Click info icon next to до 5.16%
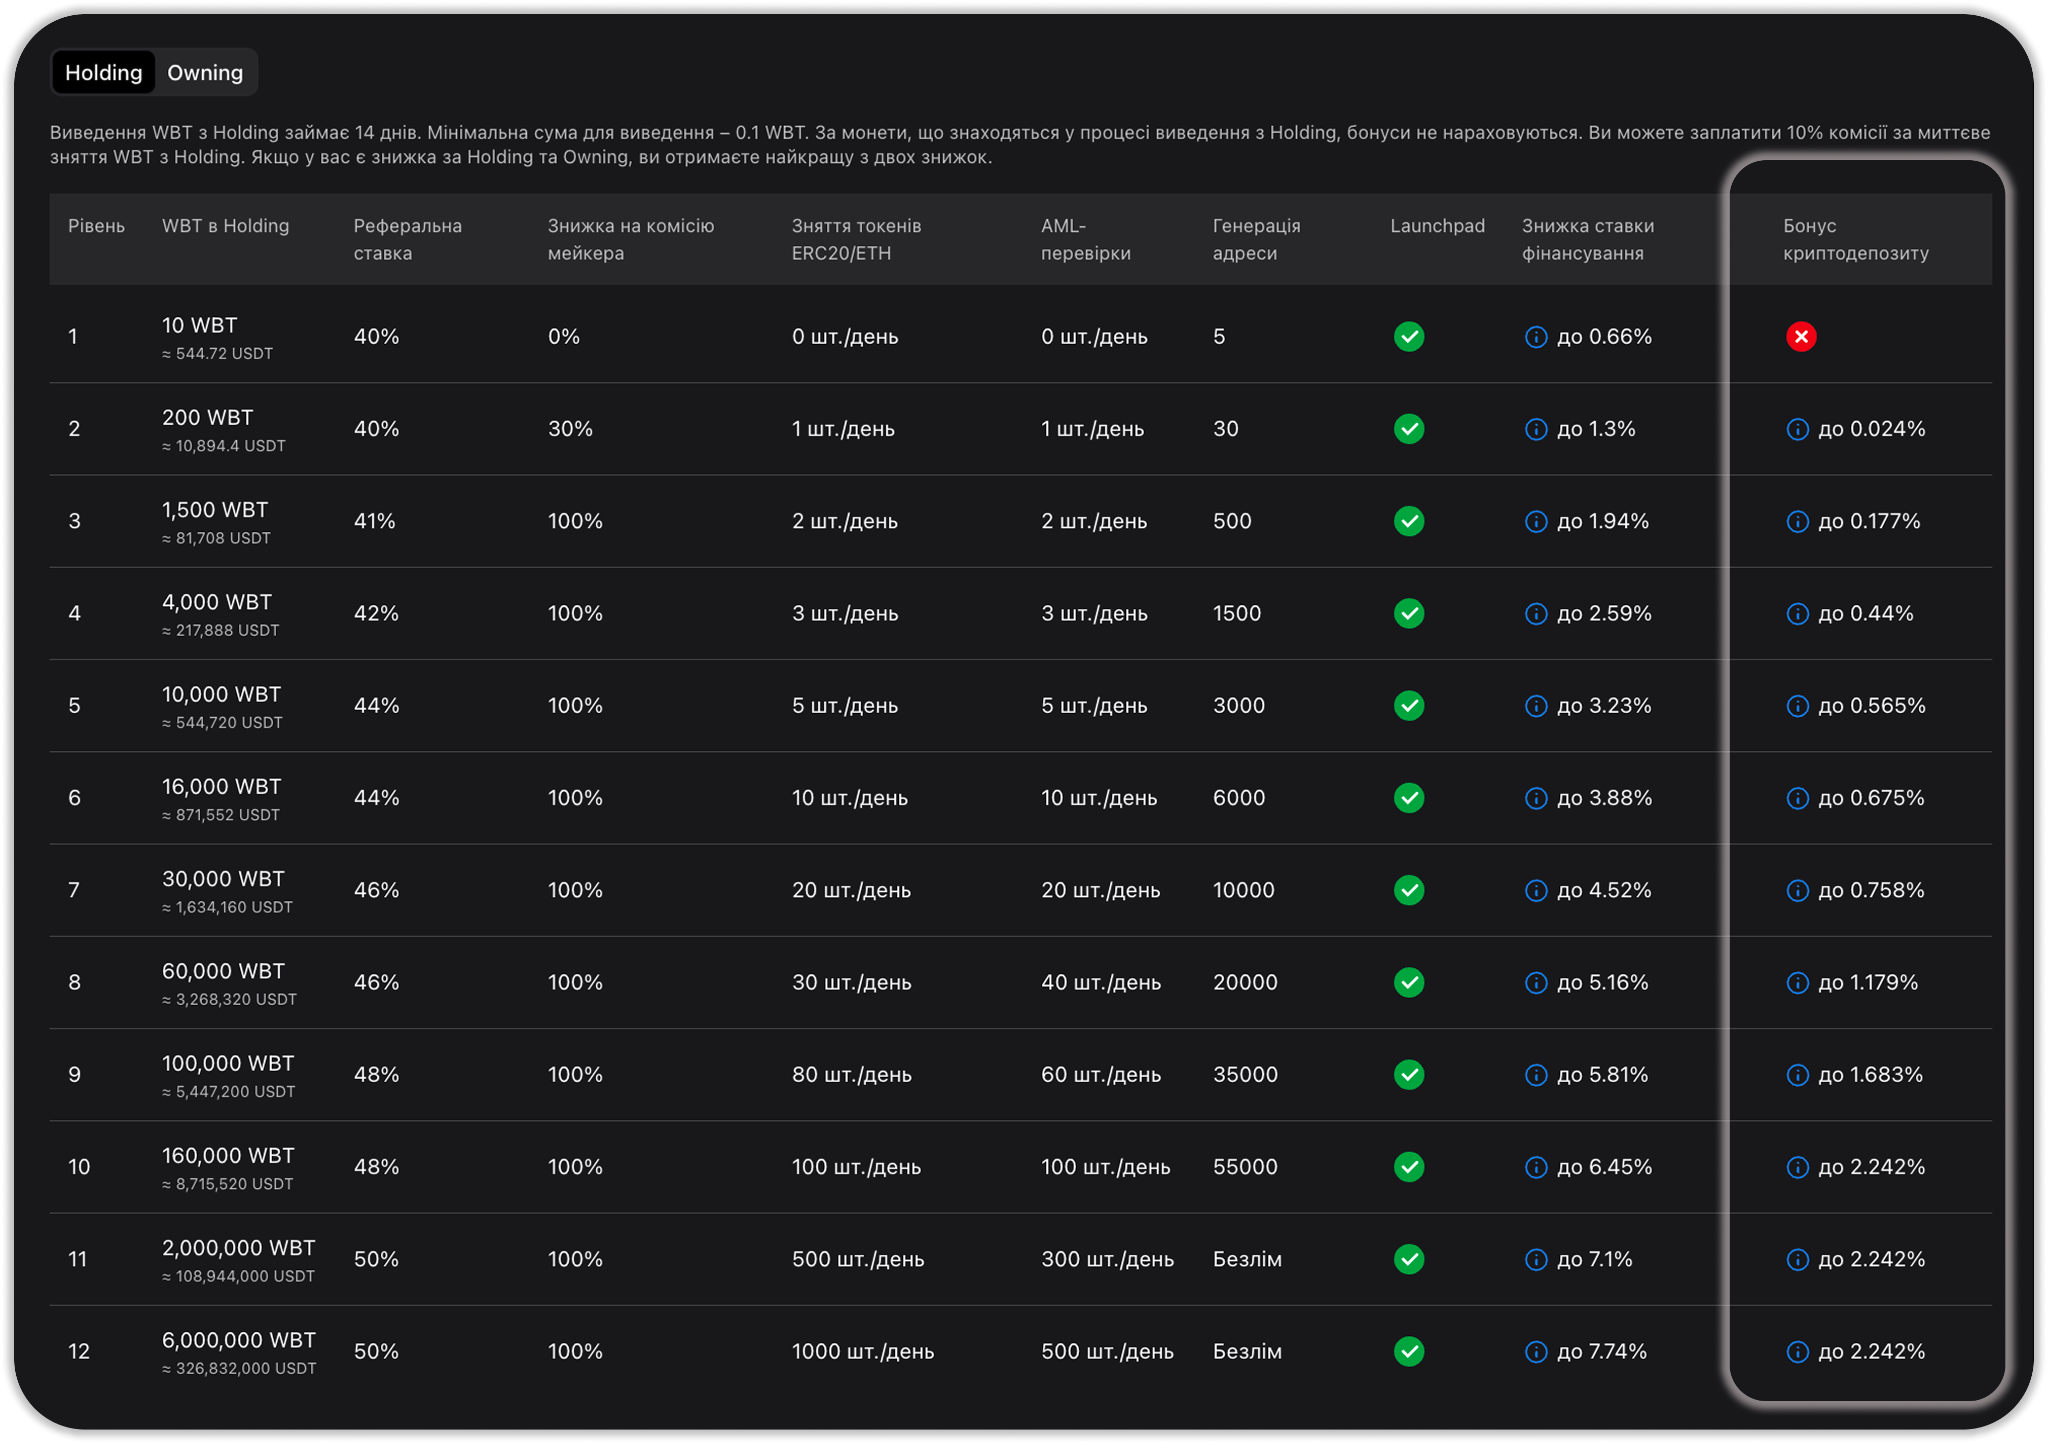This screenshot has width=2048, height=1444. [x=1536, y=983]
